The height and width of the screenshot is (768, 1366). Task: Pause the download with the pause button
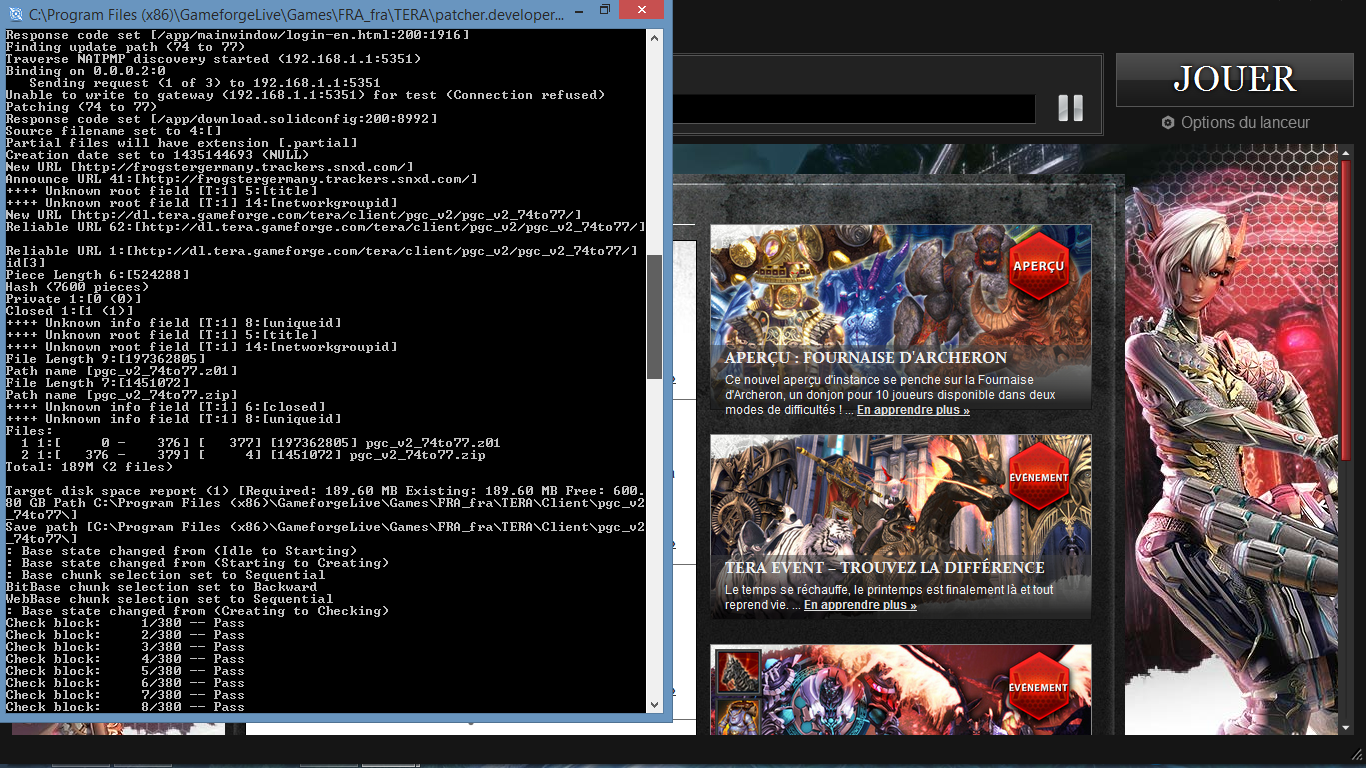coord(1070,108)
